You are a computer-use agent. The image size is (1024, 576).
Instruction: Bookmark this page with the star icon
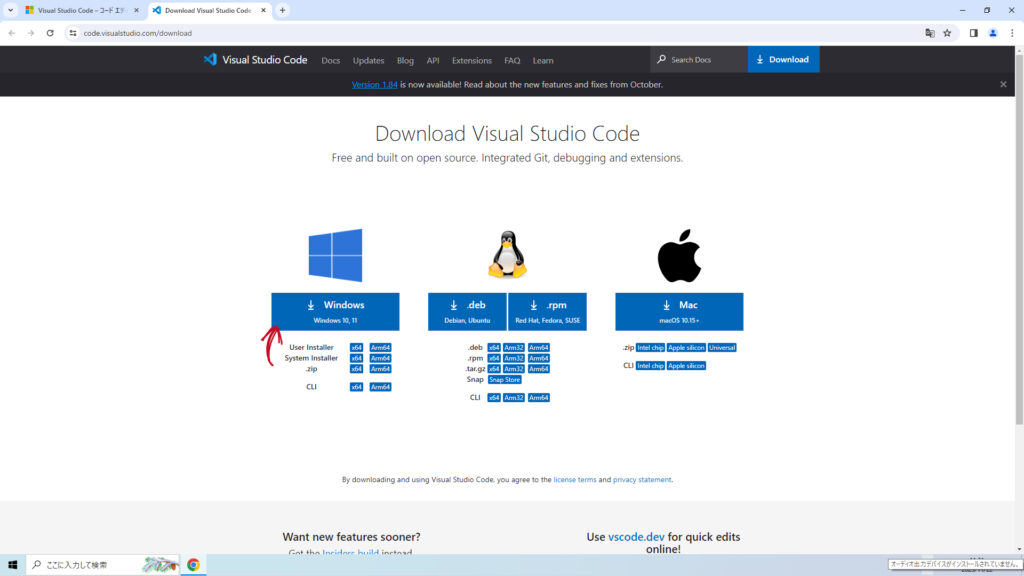(947, 33)
